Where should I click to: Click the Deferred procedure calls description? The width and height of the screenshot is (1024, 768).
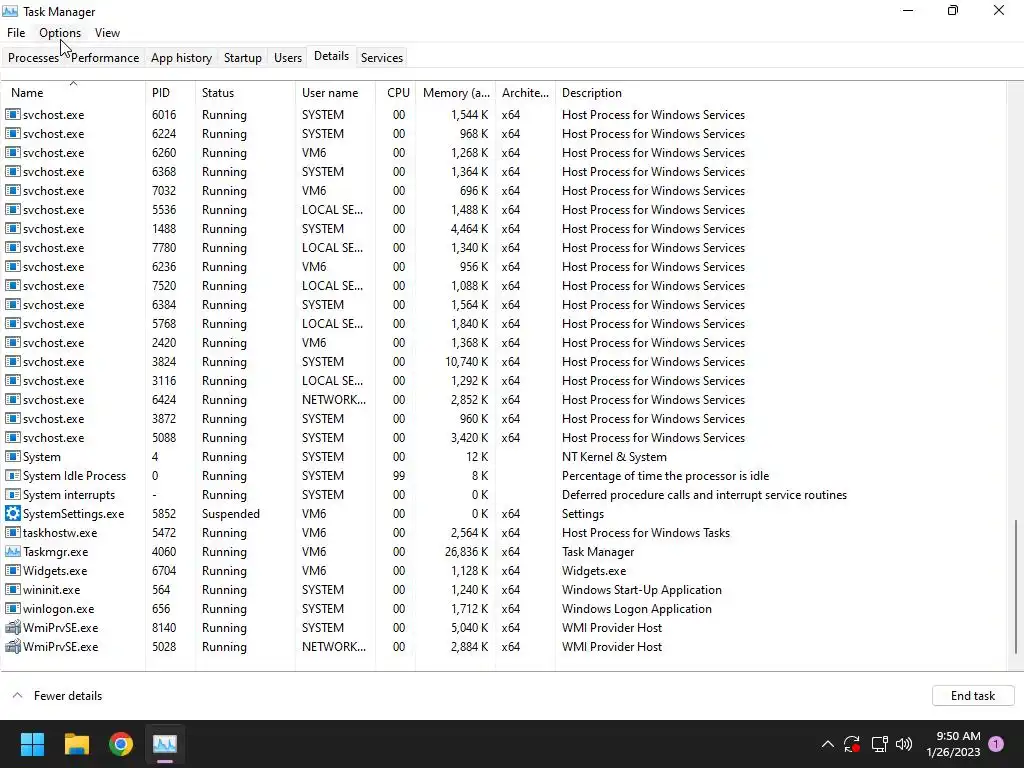(704, 494)
